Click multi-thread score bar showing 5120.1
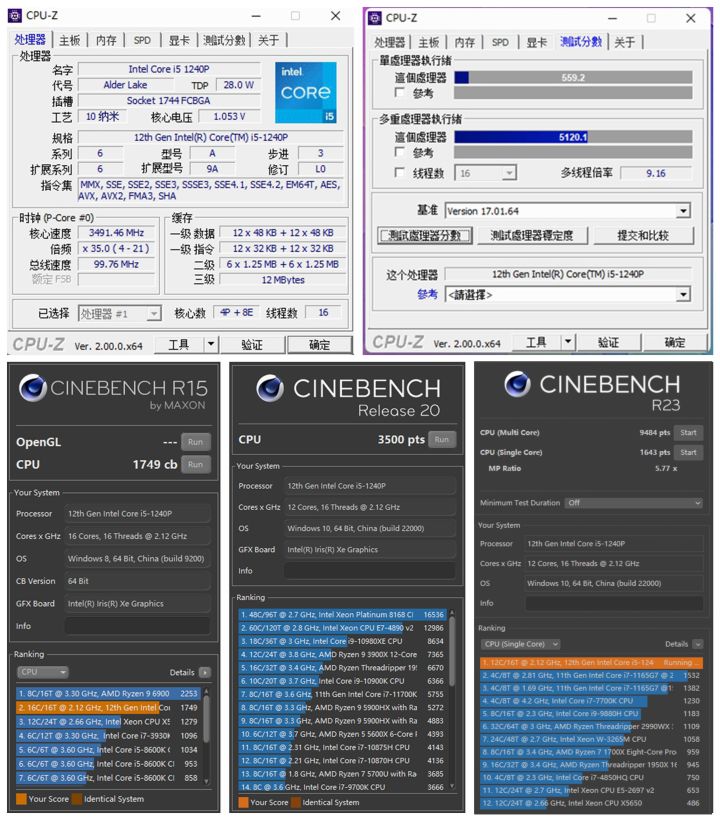The height and width of the screenshot is (820, 720). (574, 137)
